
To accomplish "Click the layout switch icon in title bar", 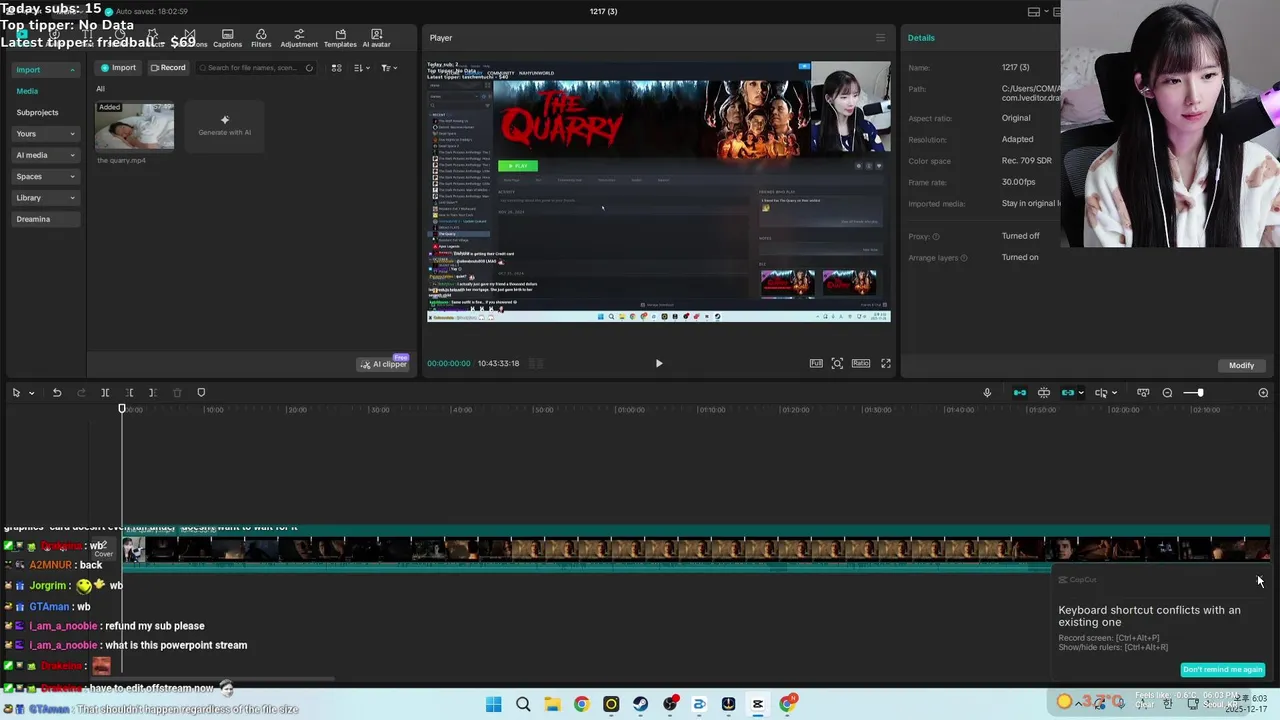I will click(x=1034, y=12).
